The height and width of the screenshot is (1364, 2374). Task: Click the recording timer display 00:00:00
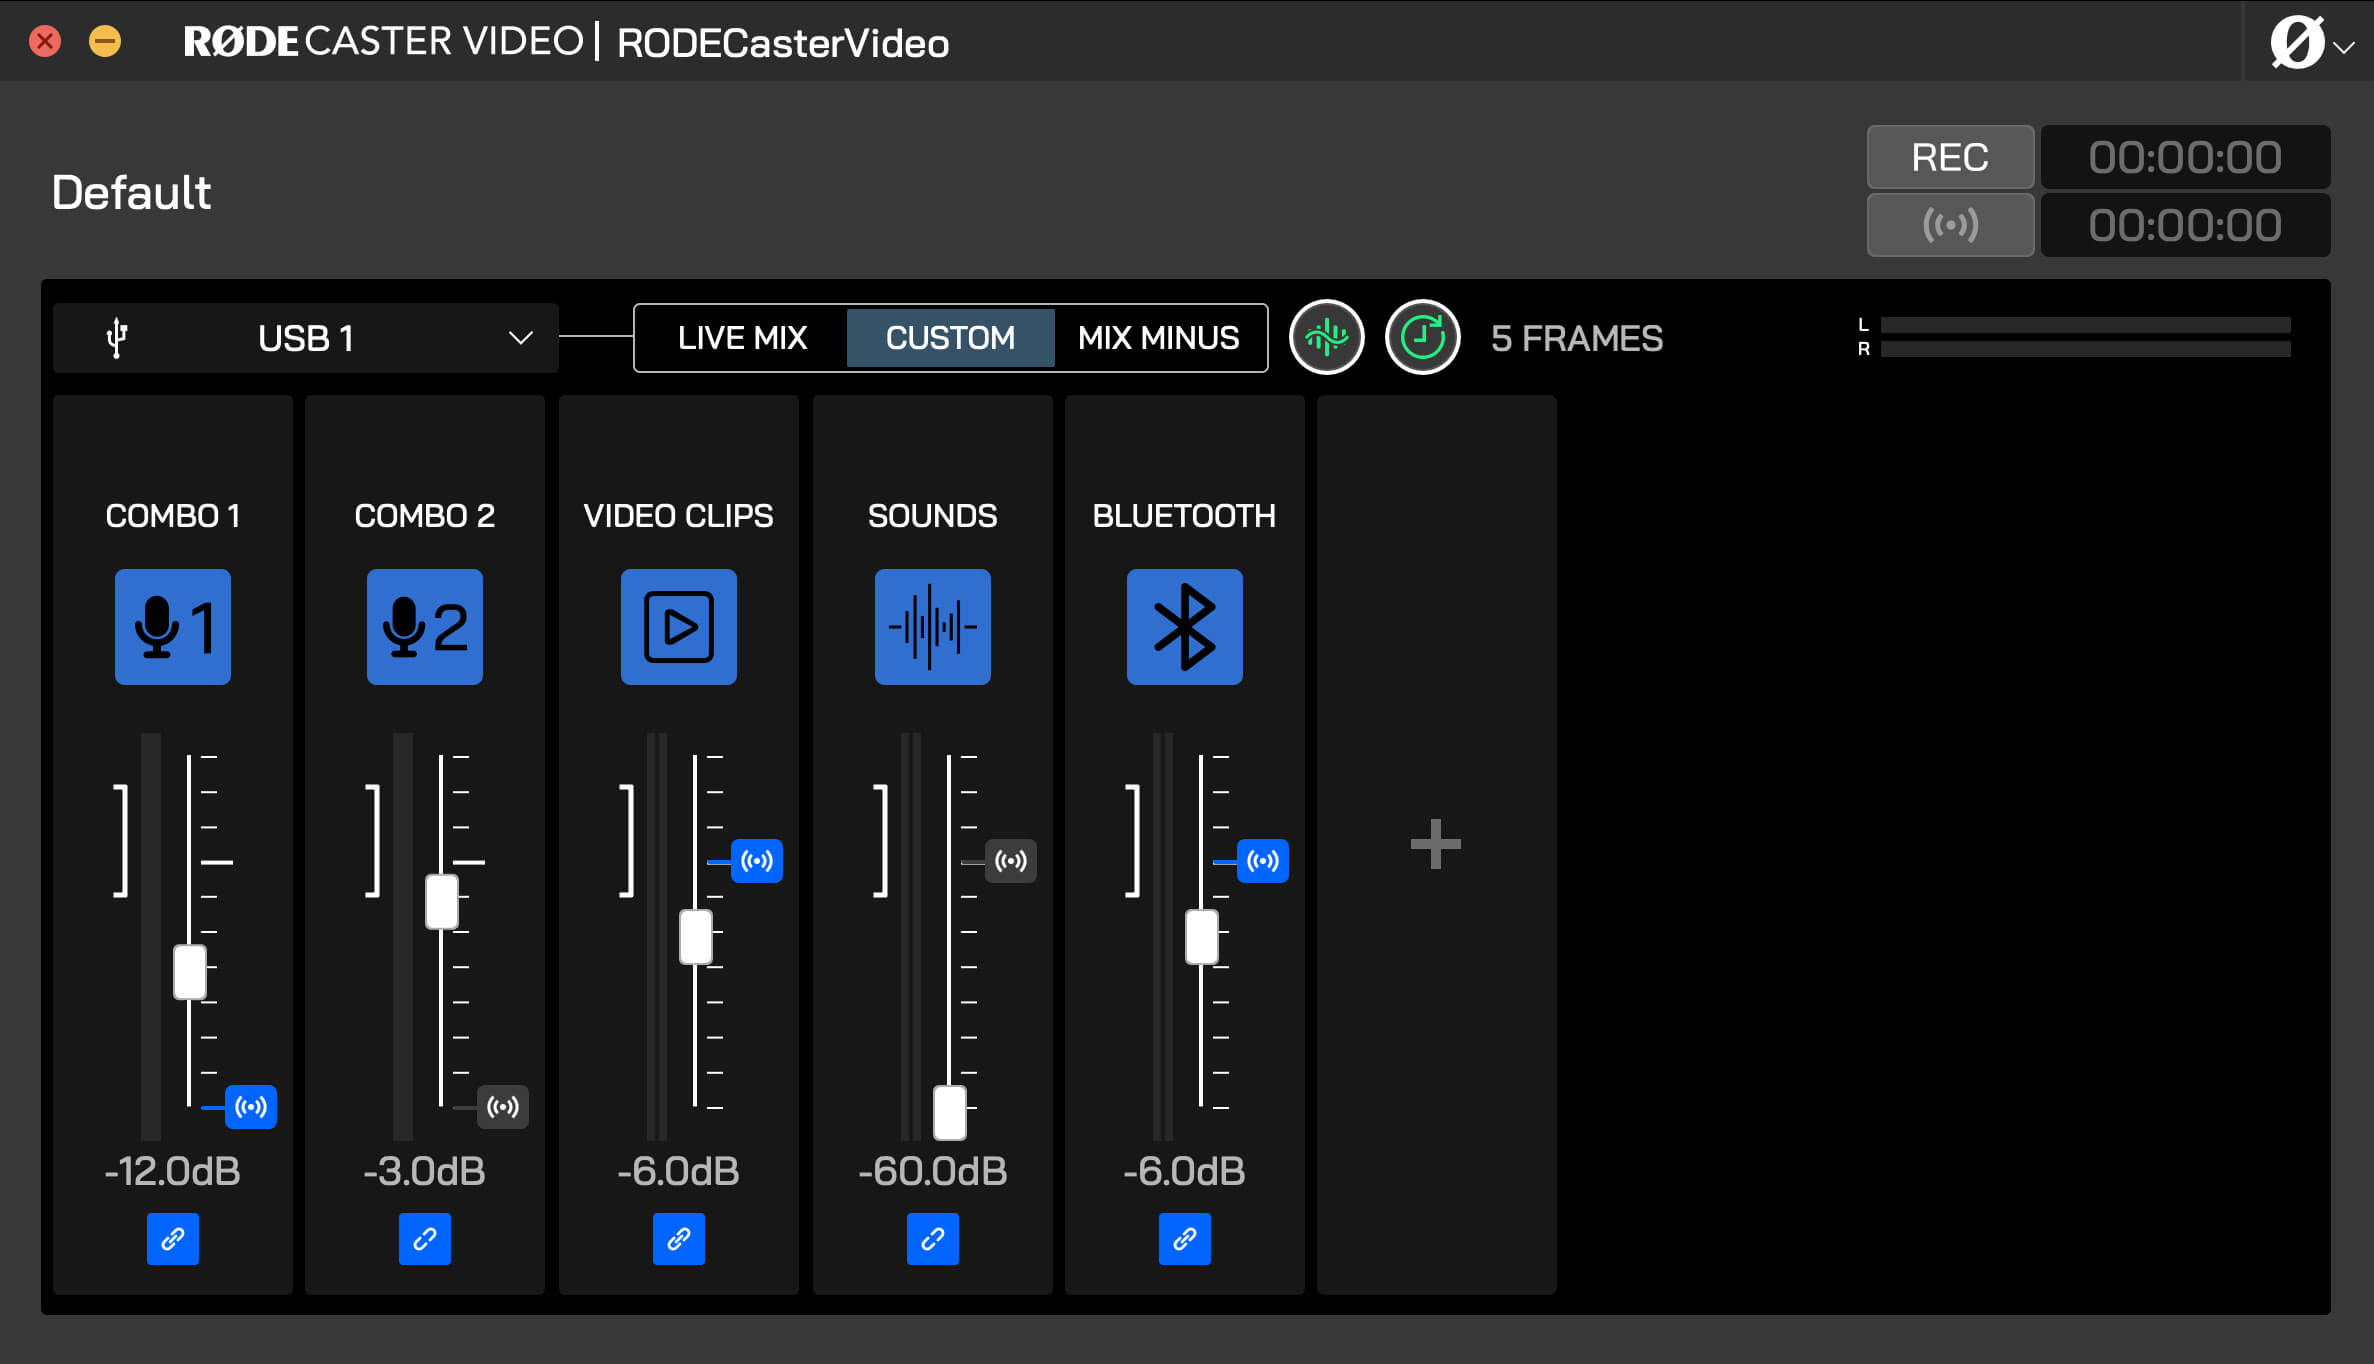click(2185, 157)
